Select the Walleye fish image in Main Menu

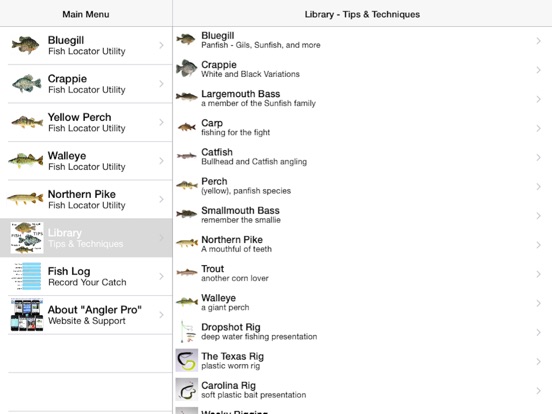coord(25,161)
